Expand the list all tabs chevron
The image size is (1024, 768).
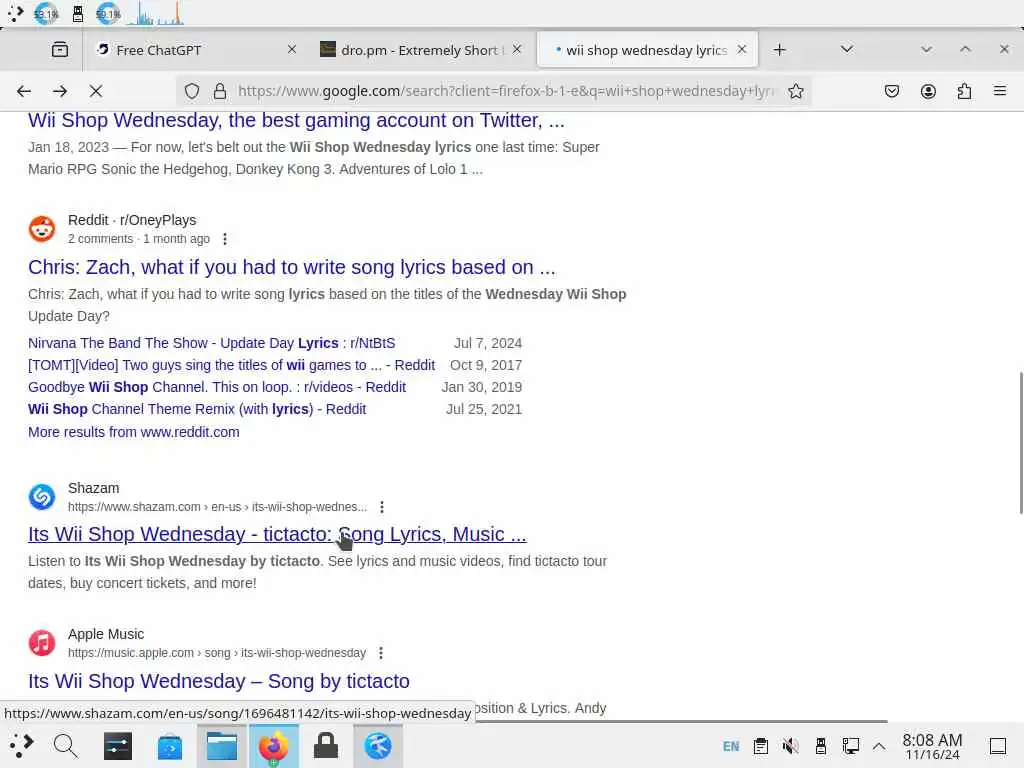[847, 50]
